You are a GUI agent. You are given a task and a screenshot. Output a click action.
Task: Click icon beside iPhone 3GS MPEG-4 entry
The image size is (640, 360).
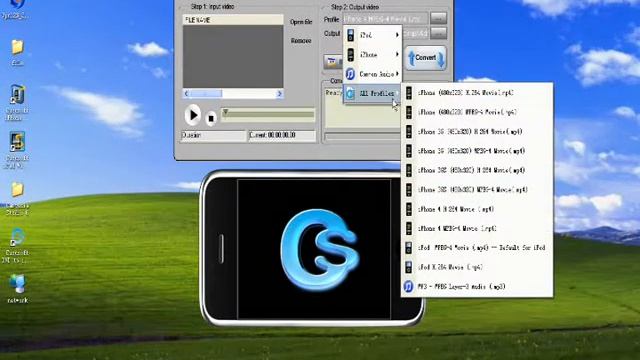click(409, 190)
